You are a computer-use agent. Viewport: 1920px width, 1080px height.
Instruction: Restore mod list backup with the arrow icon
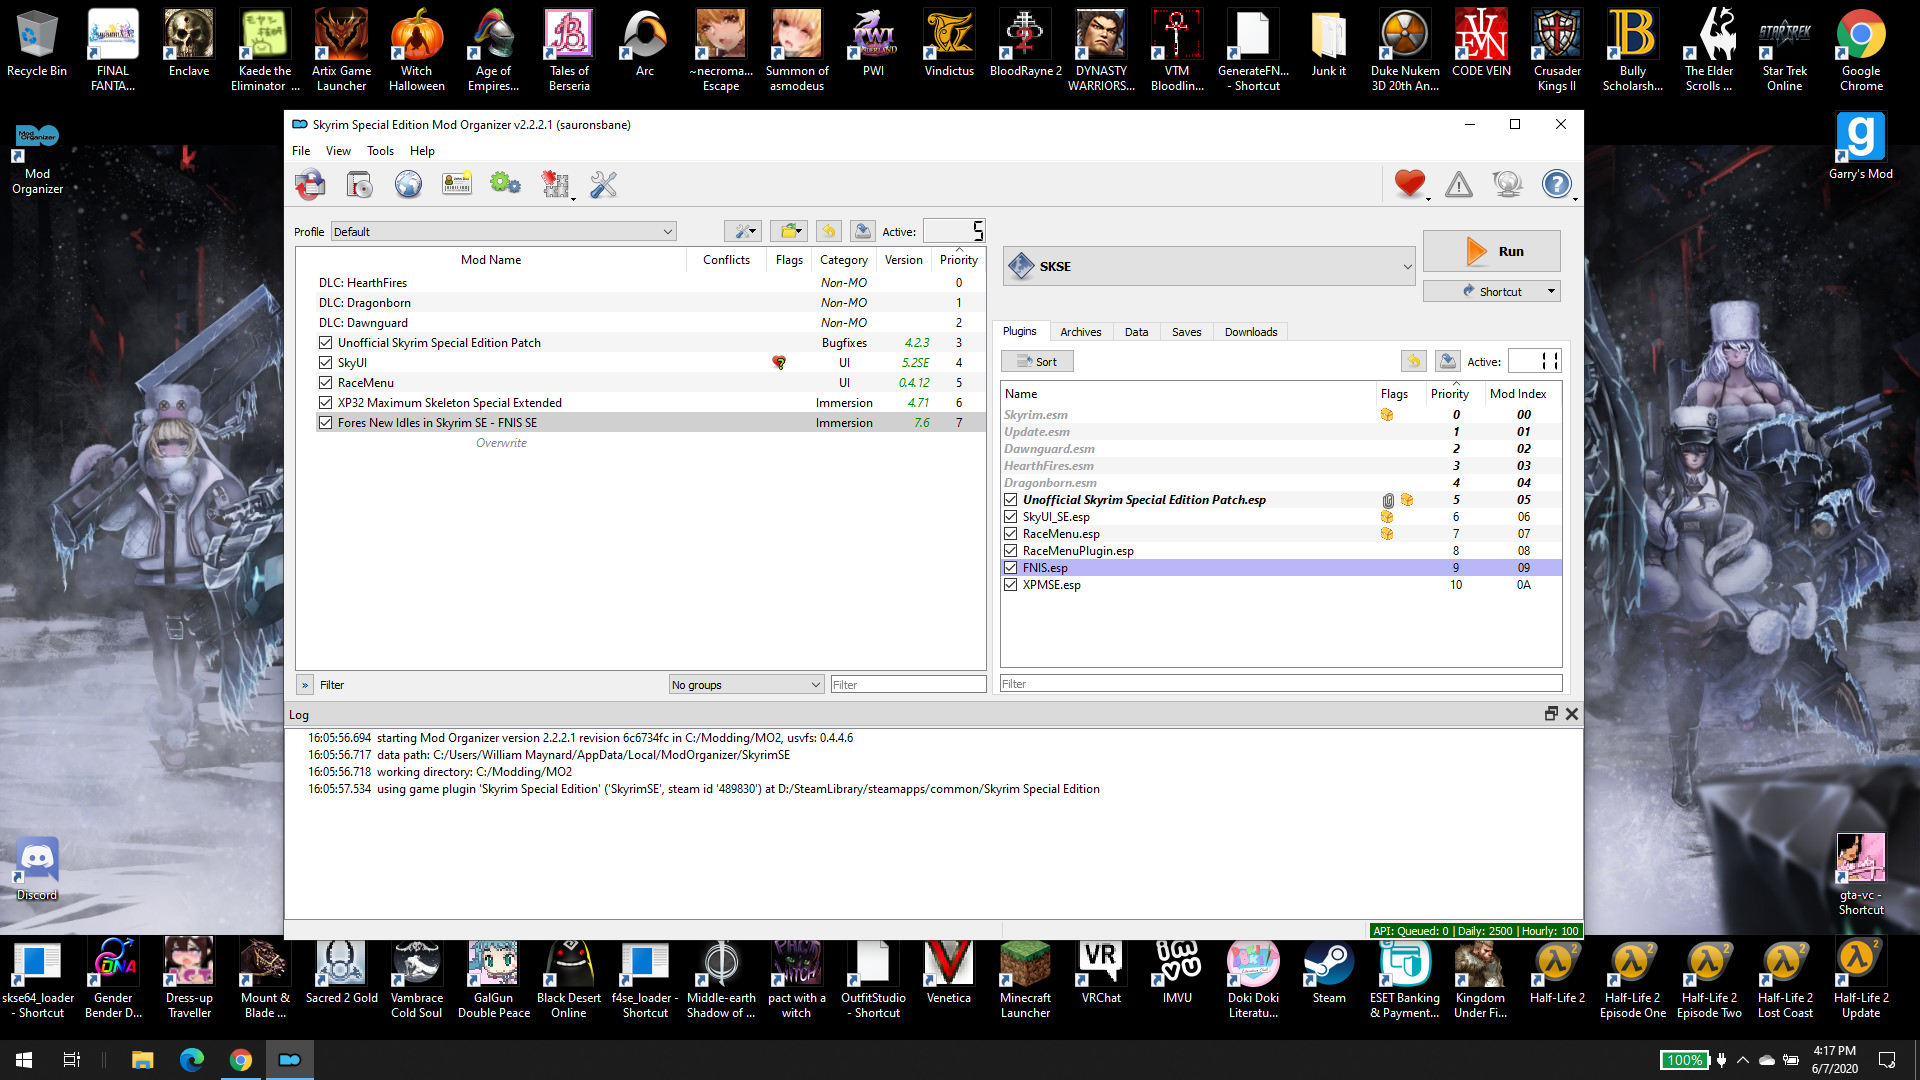(829, 231)
